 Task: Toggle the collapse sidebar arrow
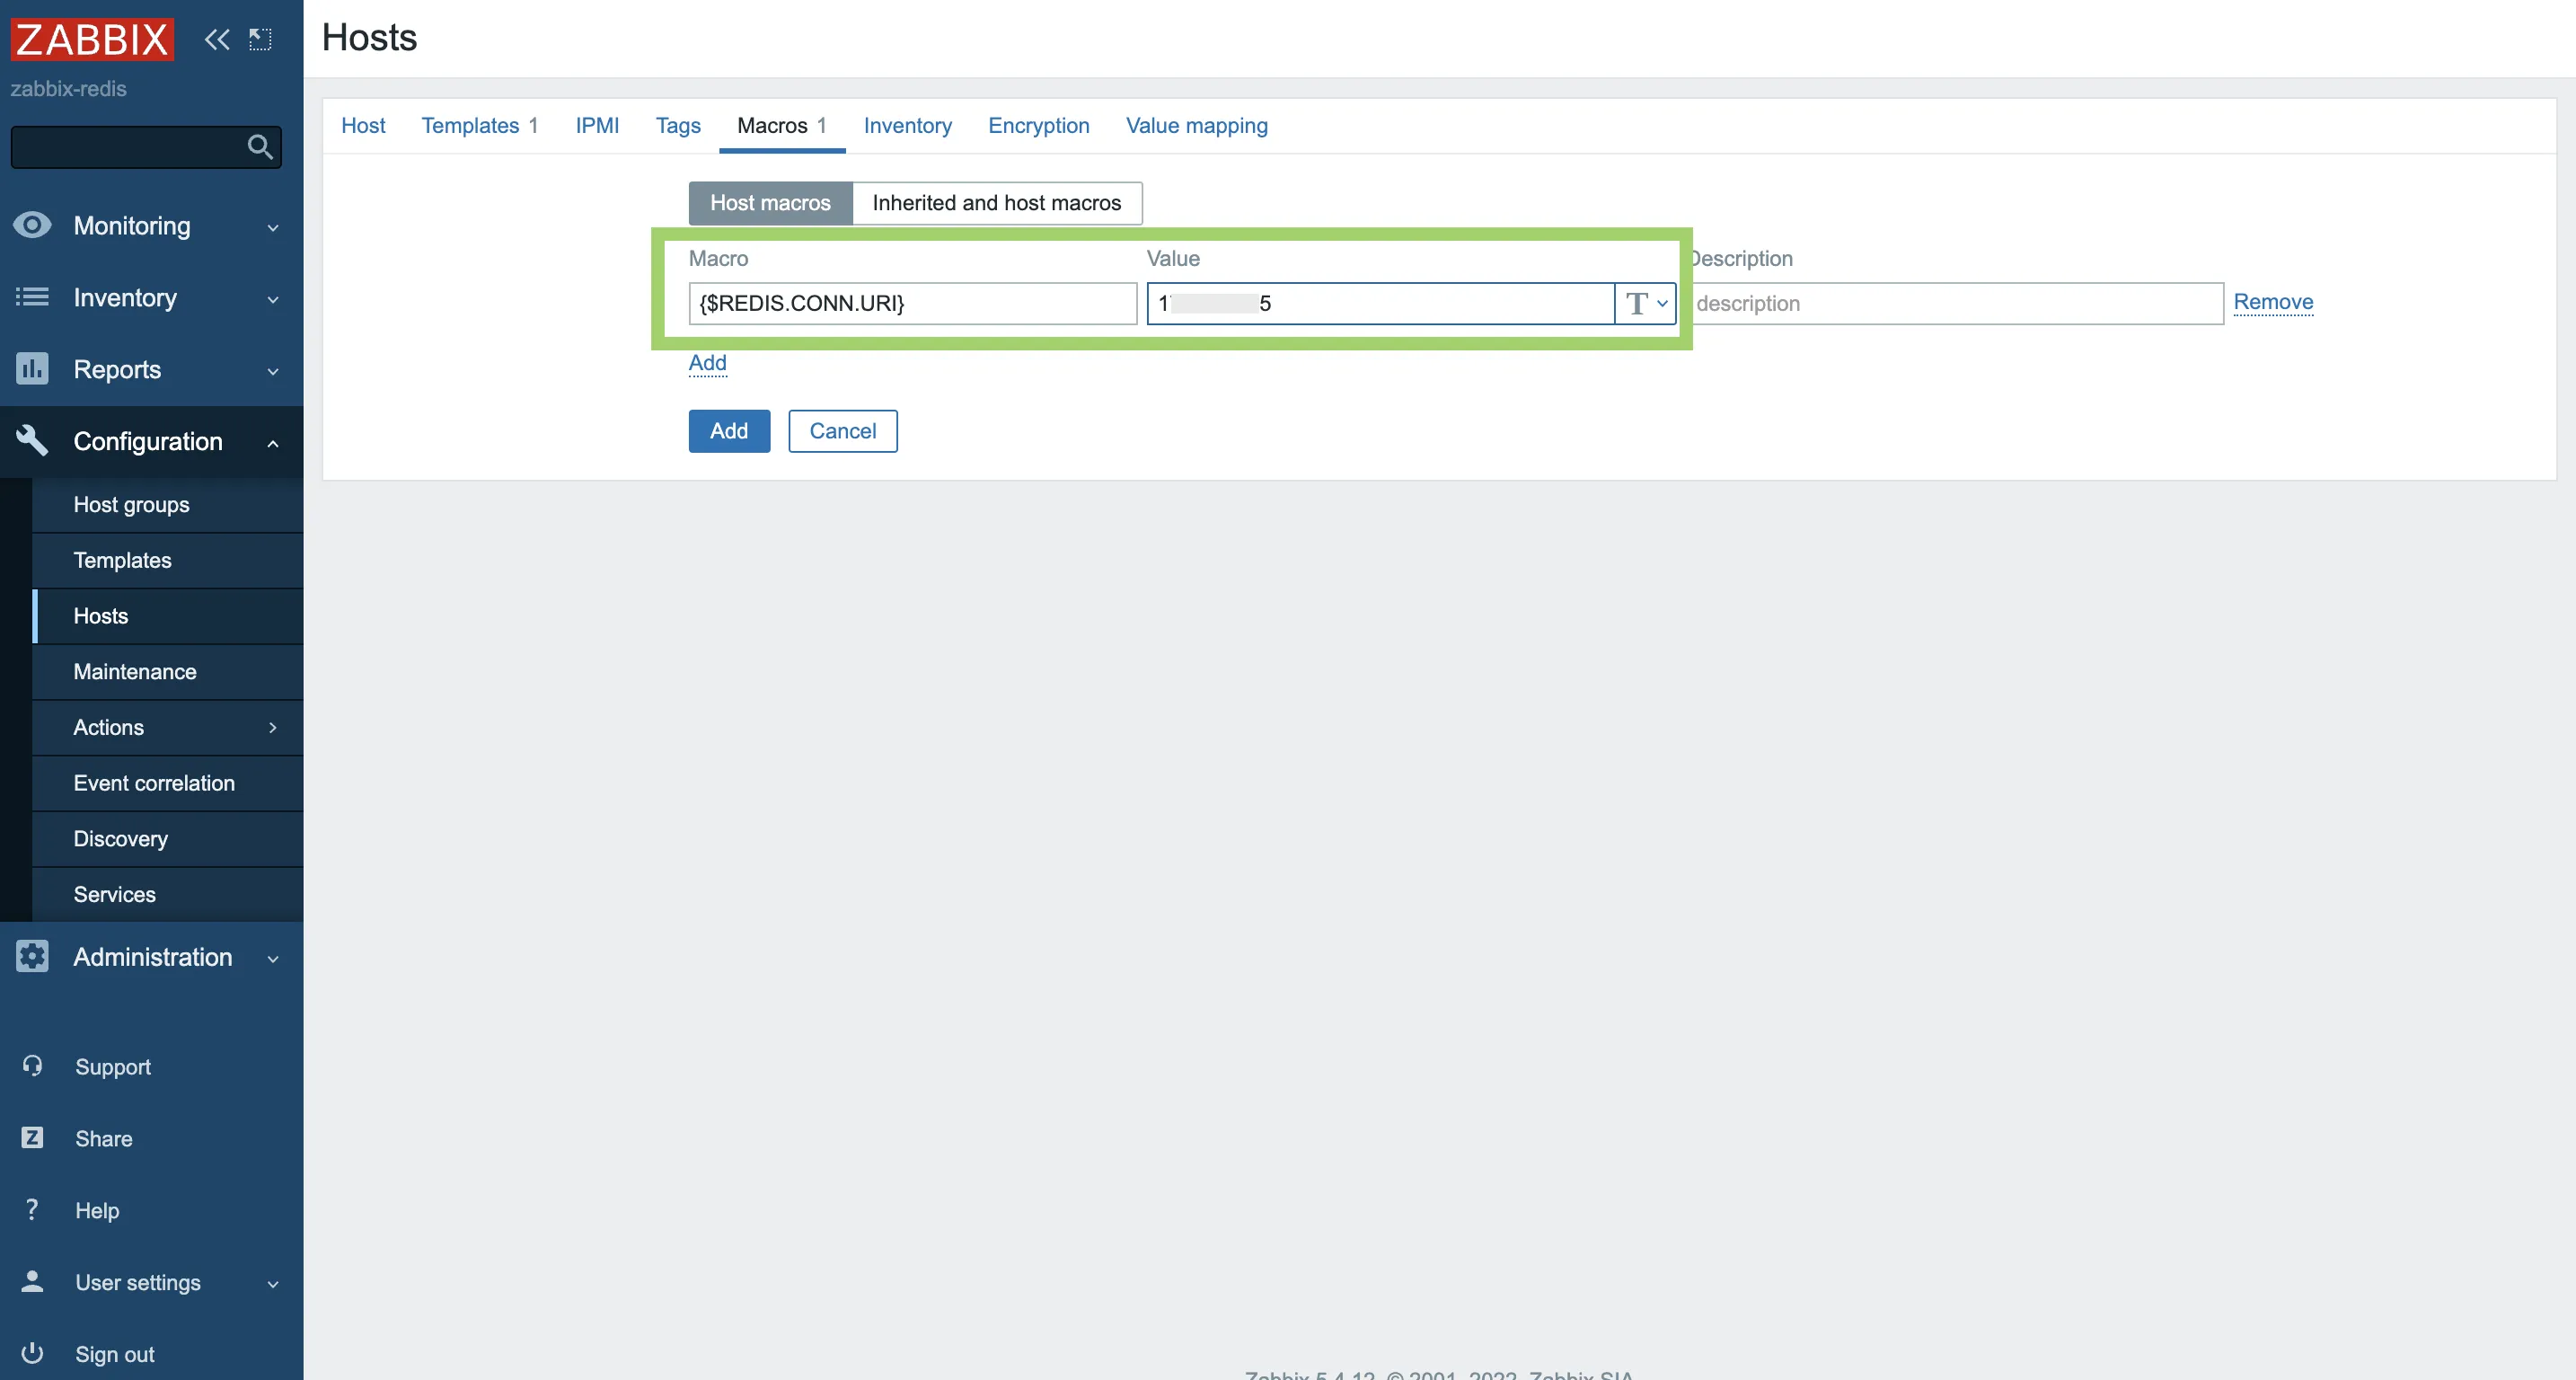tap(216, 38)
